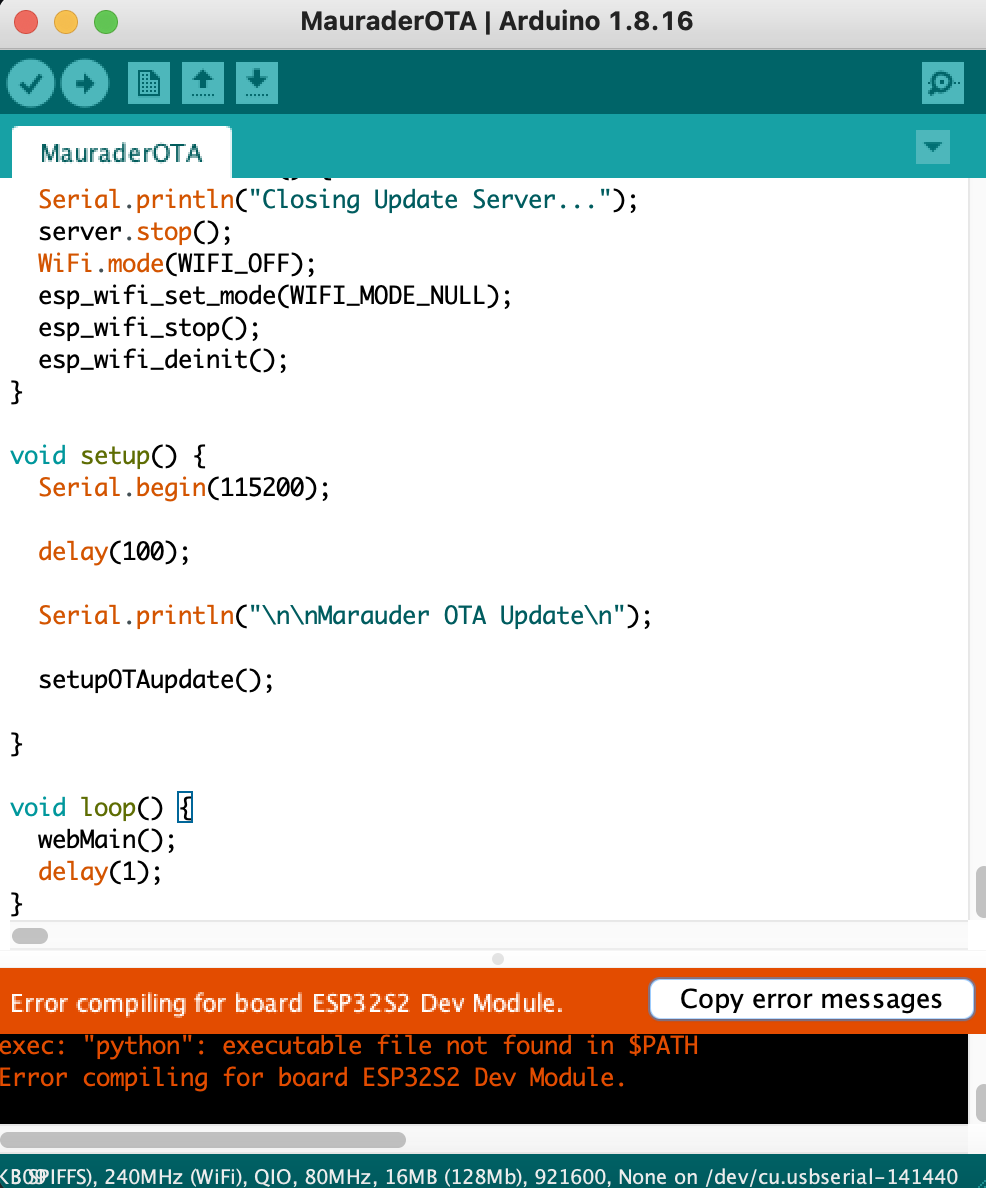The width and height of the screenshot is (986, 1188).
Task: Copy error messages to clipboard
Action: pos(811,999)
